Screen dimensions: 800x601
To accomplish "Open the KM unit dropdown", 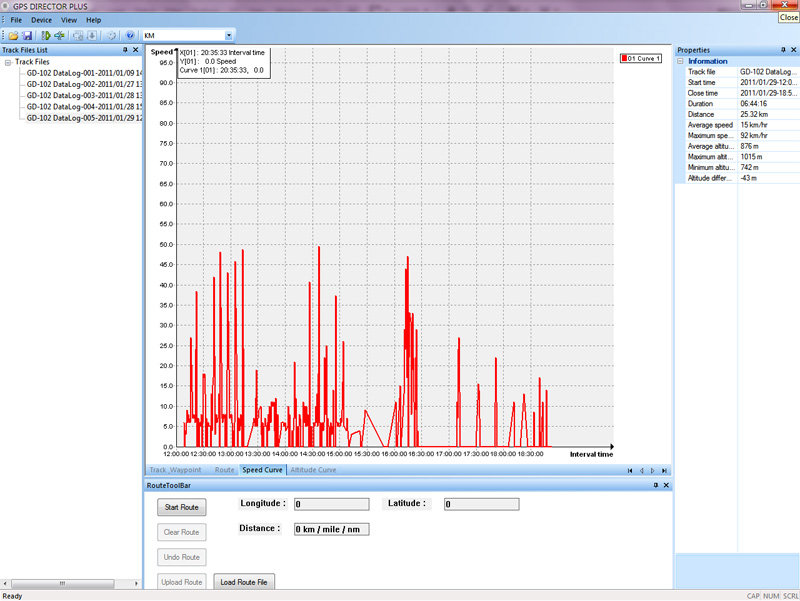I will (229, 35).
